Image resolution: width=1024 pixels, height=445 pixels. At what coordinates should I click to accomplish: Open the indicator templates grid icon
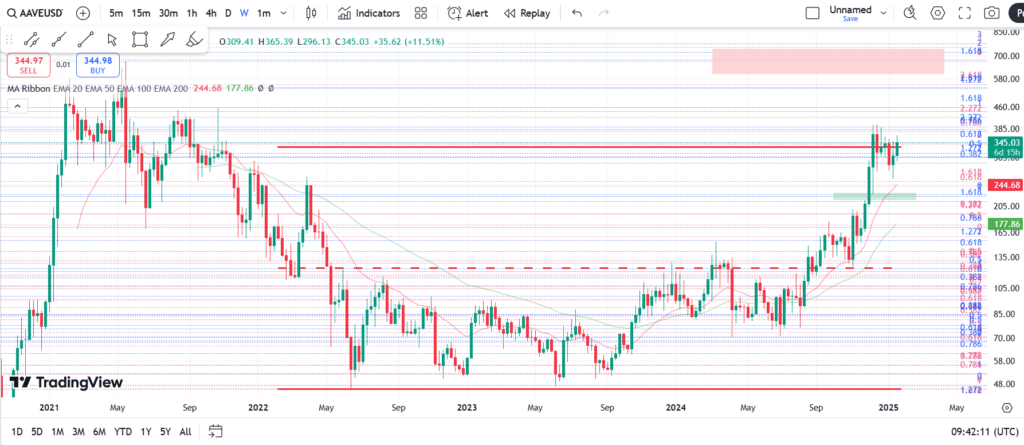[421, 13]
